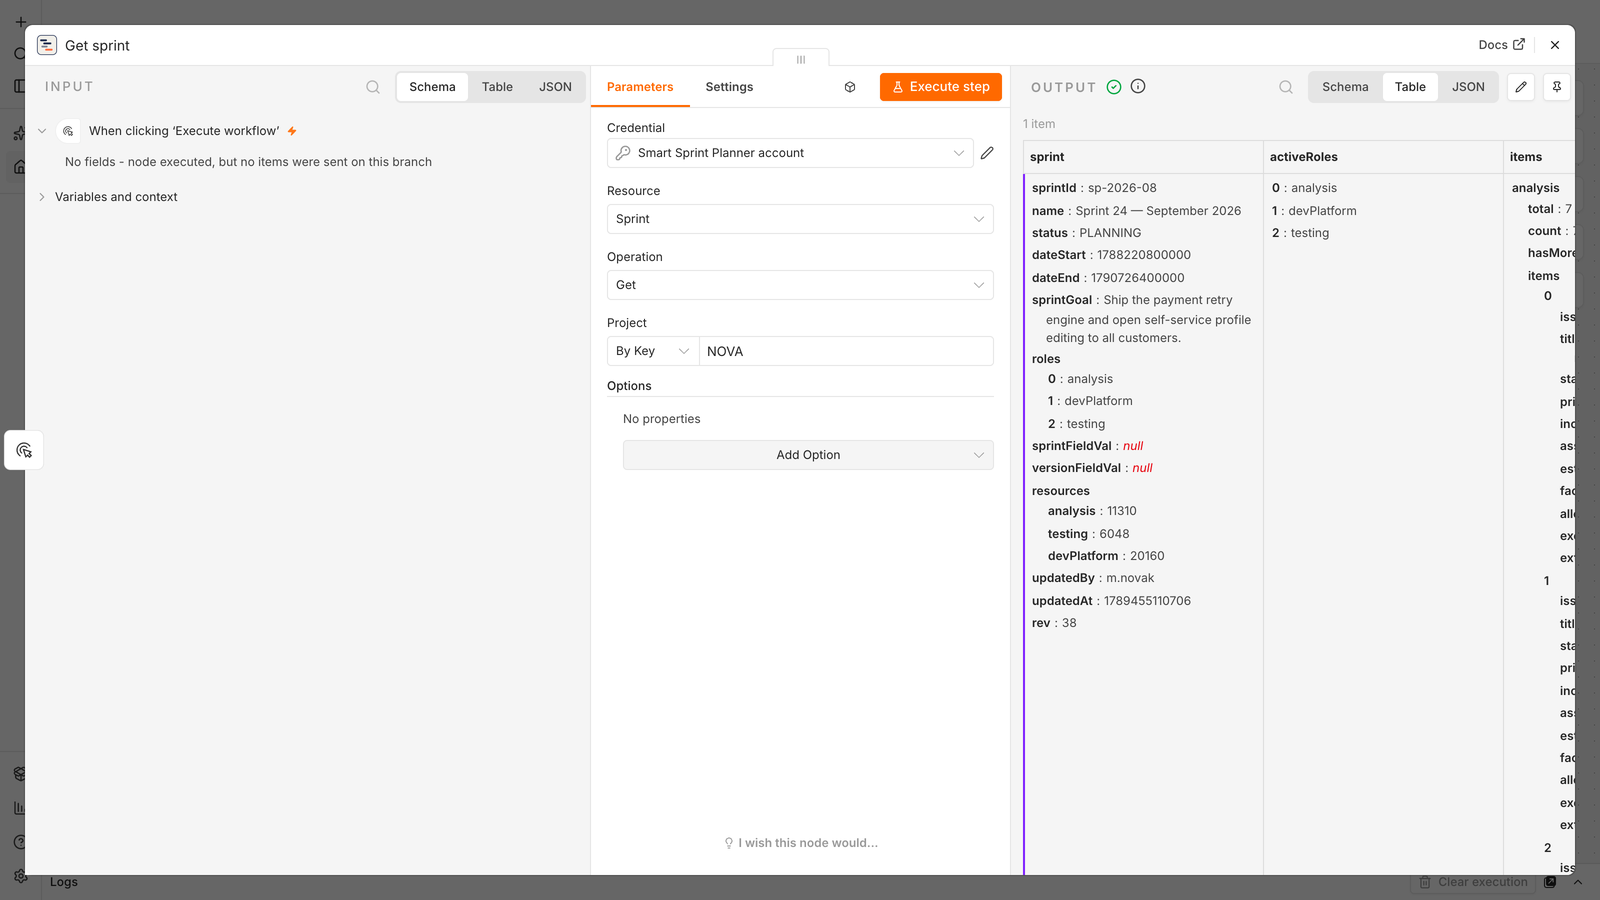Select input Table view
This screenshot has height=900, width=1600.
[497, 87]
